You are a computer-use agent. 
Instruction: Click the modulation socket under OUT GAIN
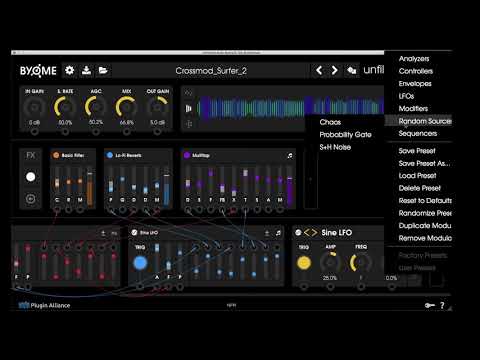(157, 132)
